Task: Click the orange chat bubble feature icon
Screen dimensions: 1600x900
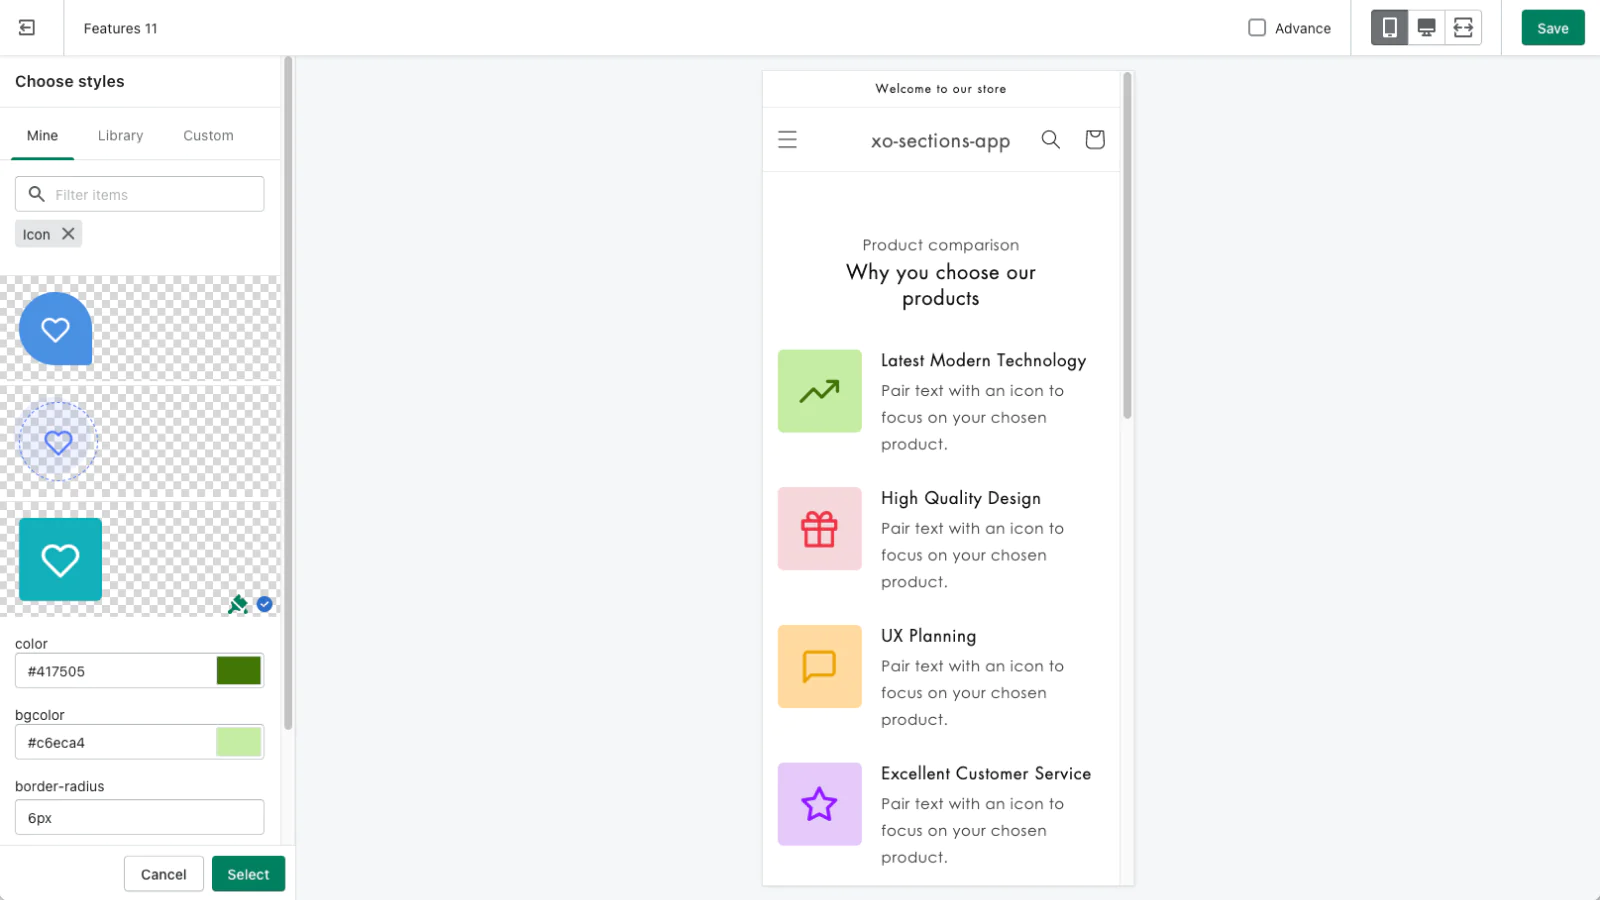Action: [819, 666]
